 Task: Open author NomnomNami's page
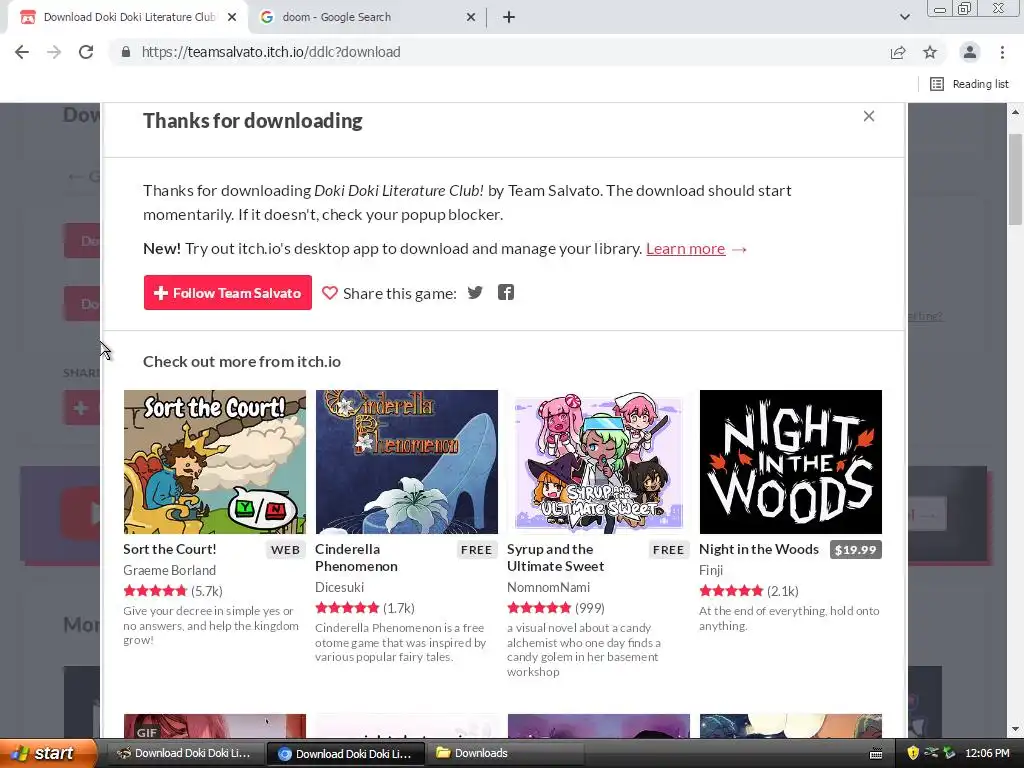tap(549, 587)
